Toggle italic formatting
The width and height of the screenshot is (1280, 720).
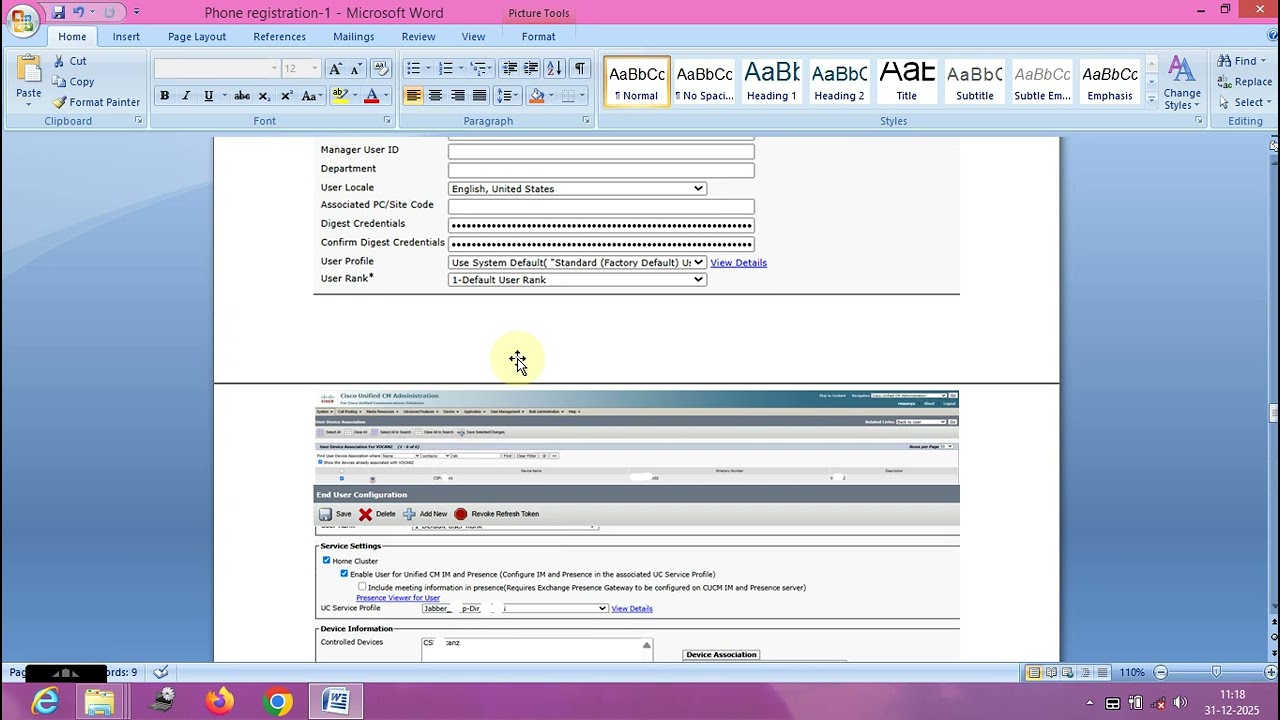point(186,96)
